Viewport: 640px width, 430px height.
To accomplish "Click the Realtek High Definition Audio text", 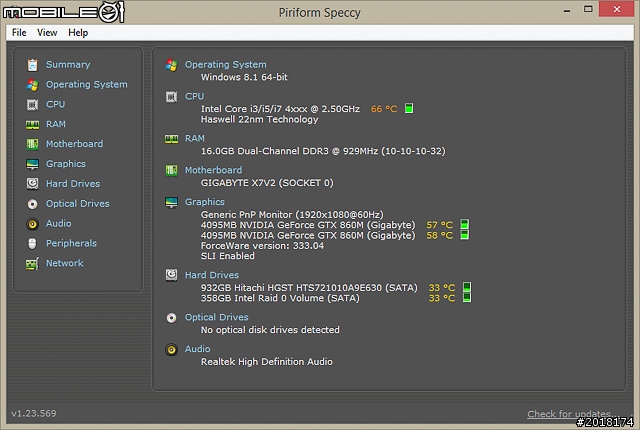I will point(267,362).
